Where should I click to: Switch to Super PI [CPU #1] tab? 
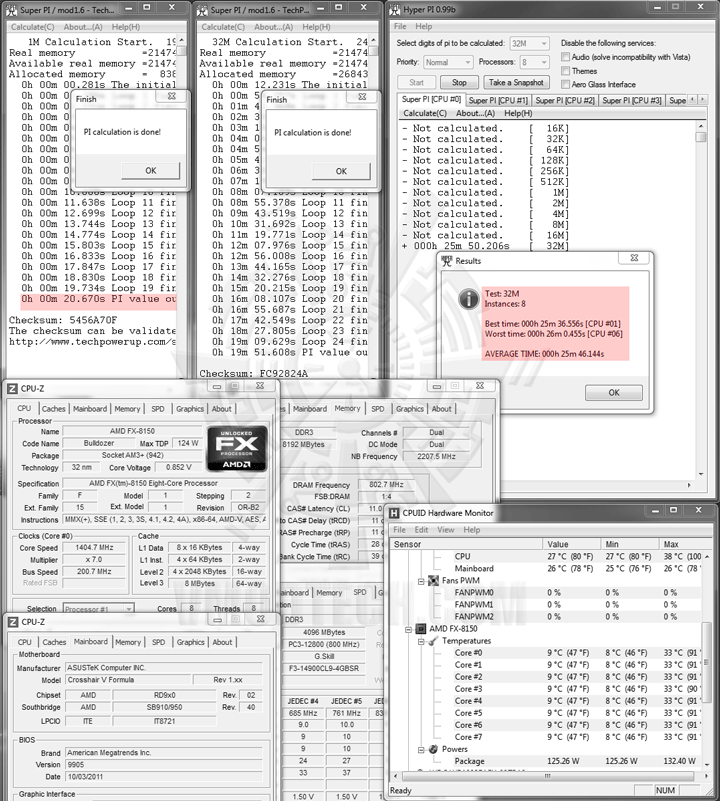pyautogui.click(x=498, y=101)
